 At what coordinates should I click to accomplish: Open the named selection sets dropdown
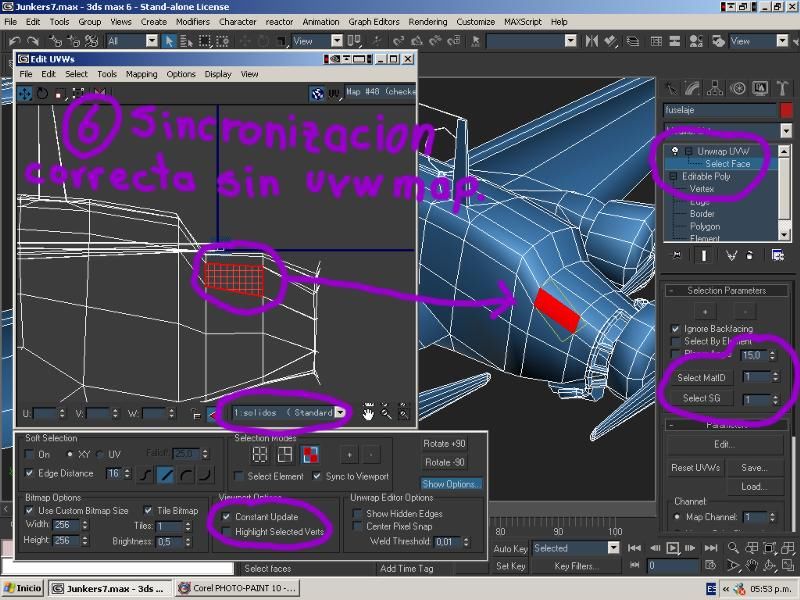[x=570, y=41]
